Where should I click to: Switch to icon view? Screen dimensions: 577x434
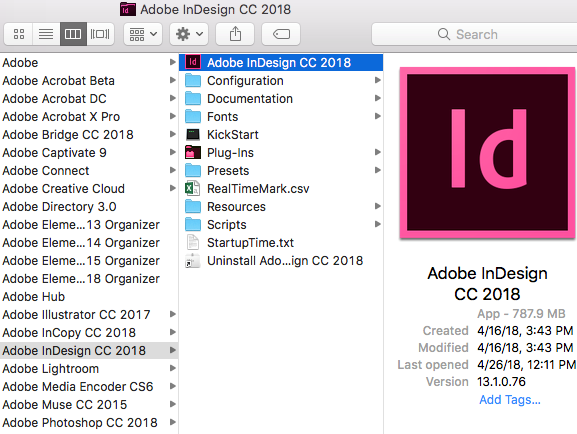[x=19, y=34]
